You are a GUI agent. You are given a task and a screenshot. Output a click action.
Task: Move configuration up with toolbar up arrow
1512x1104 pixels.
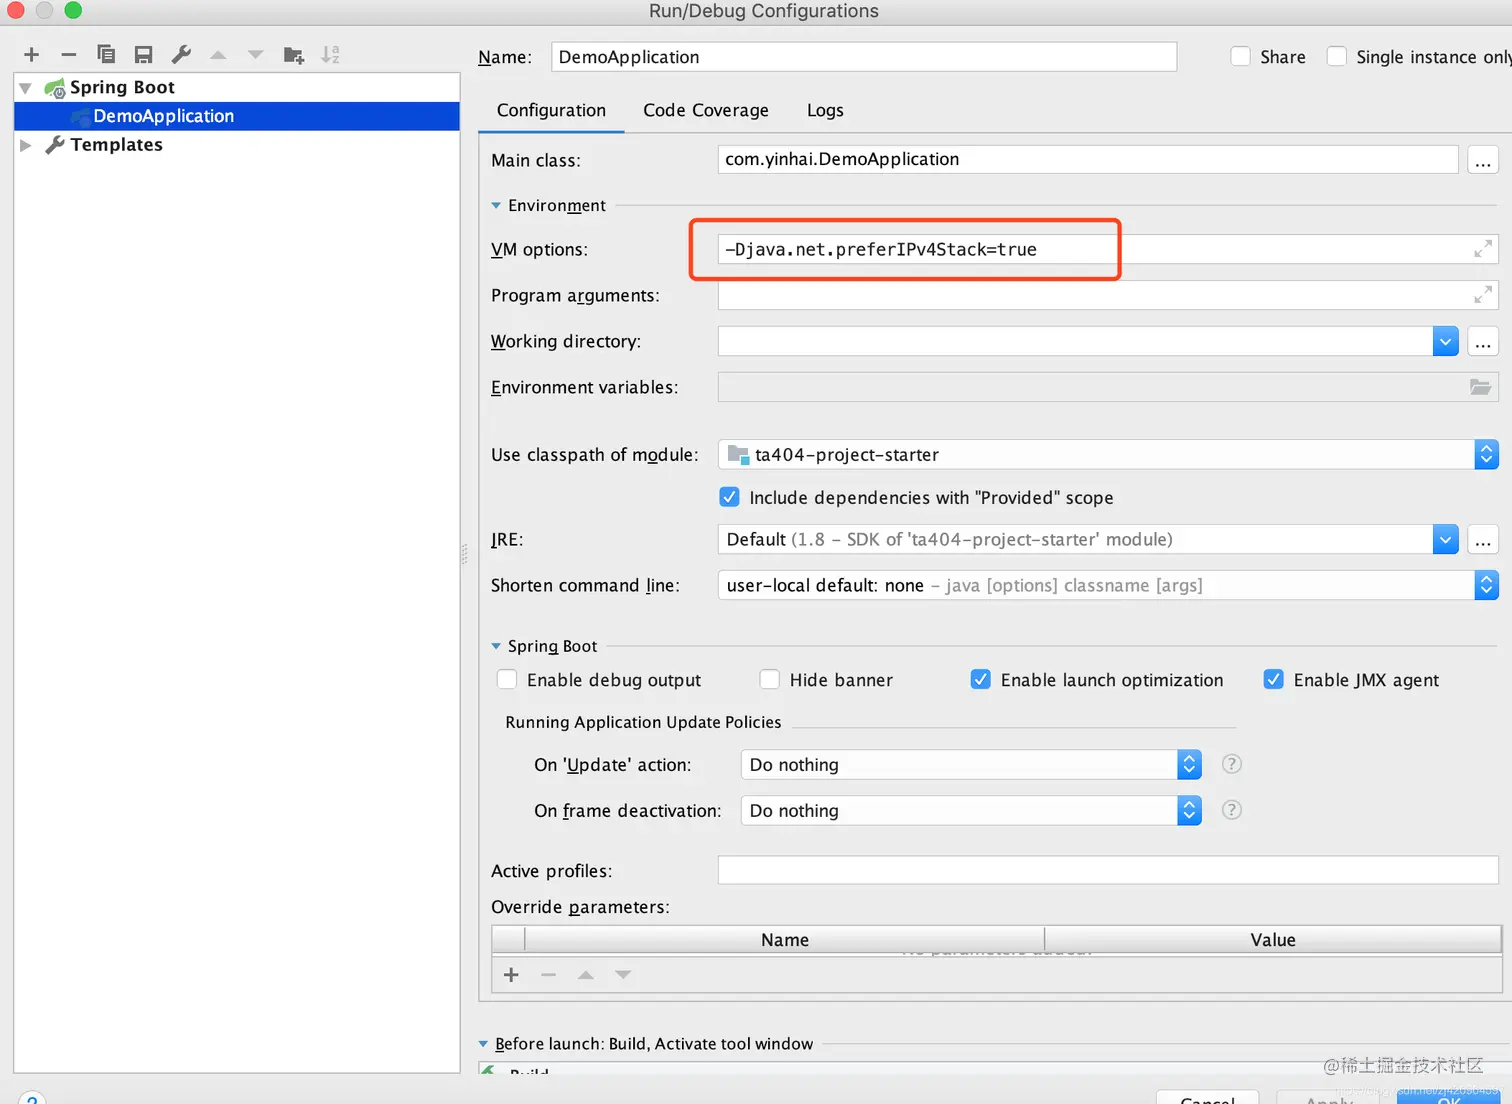point(218,55)
